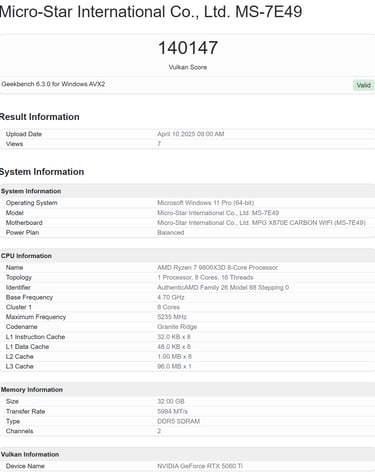
Task: Click the Transfer Rate label
Action: click(25, 411)
